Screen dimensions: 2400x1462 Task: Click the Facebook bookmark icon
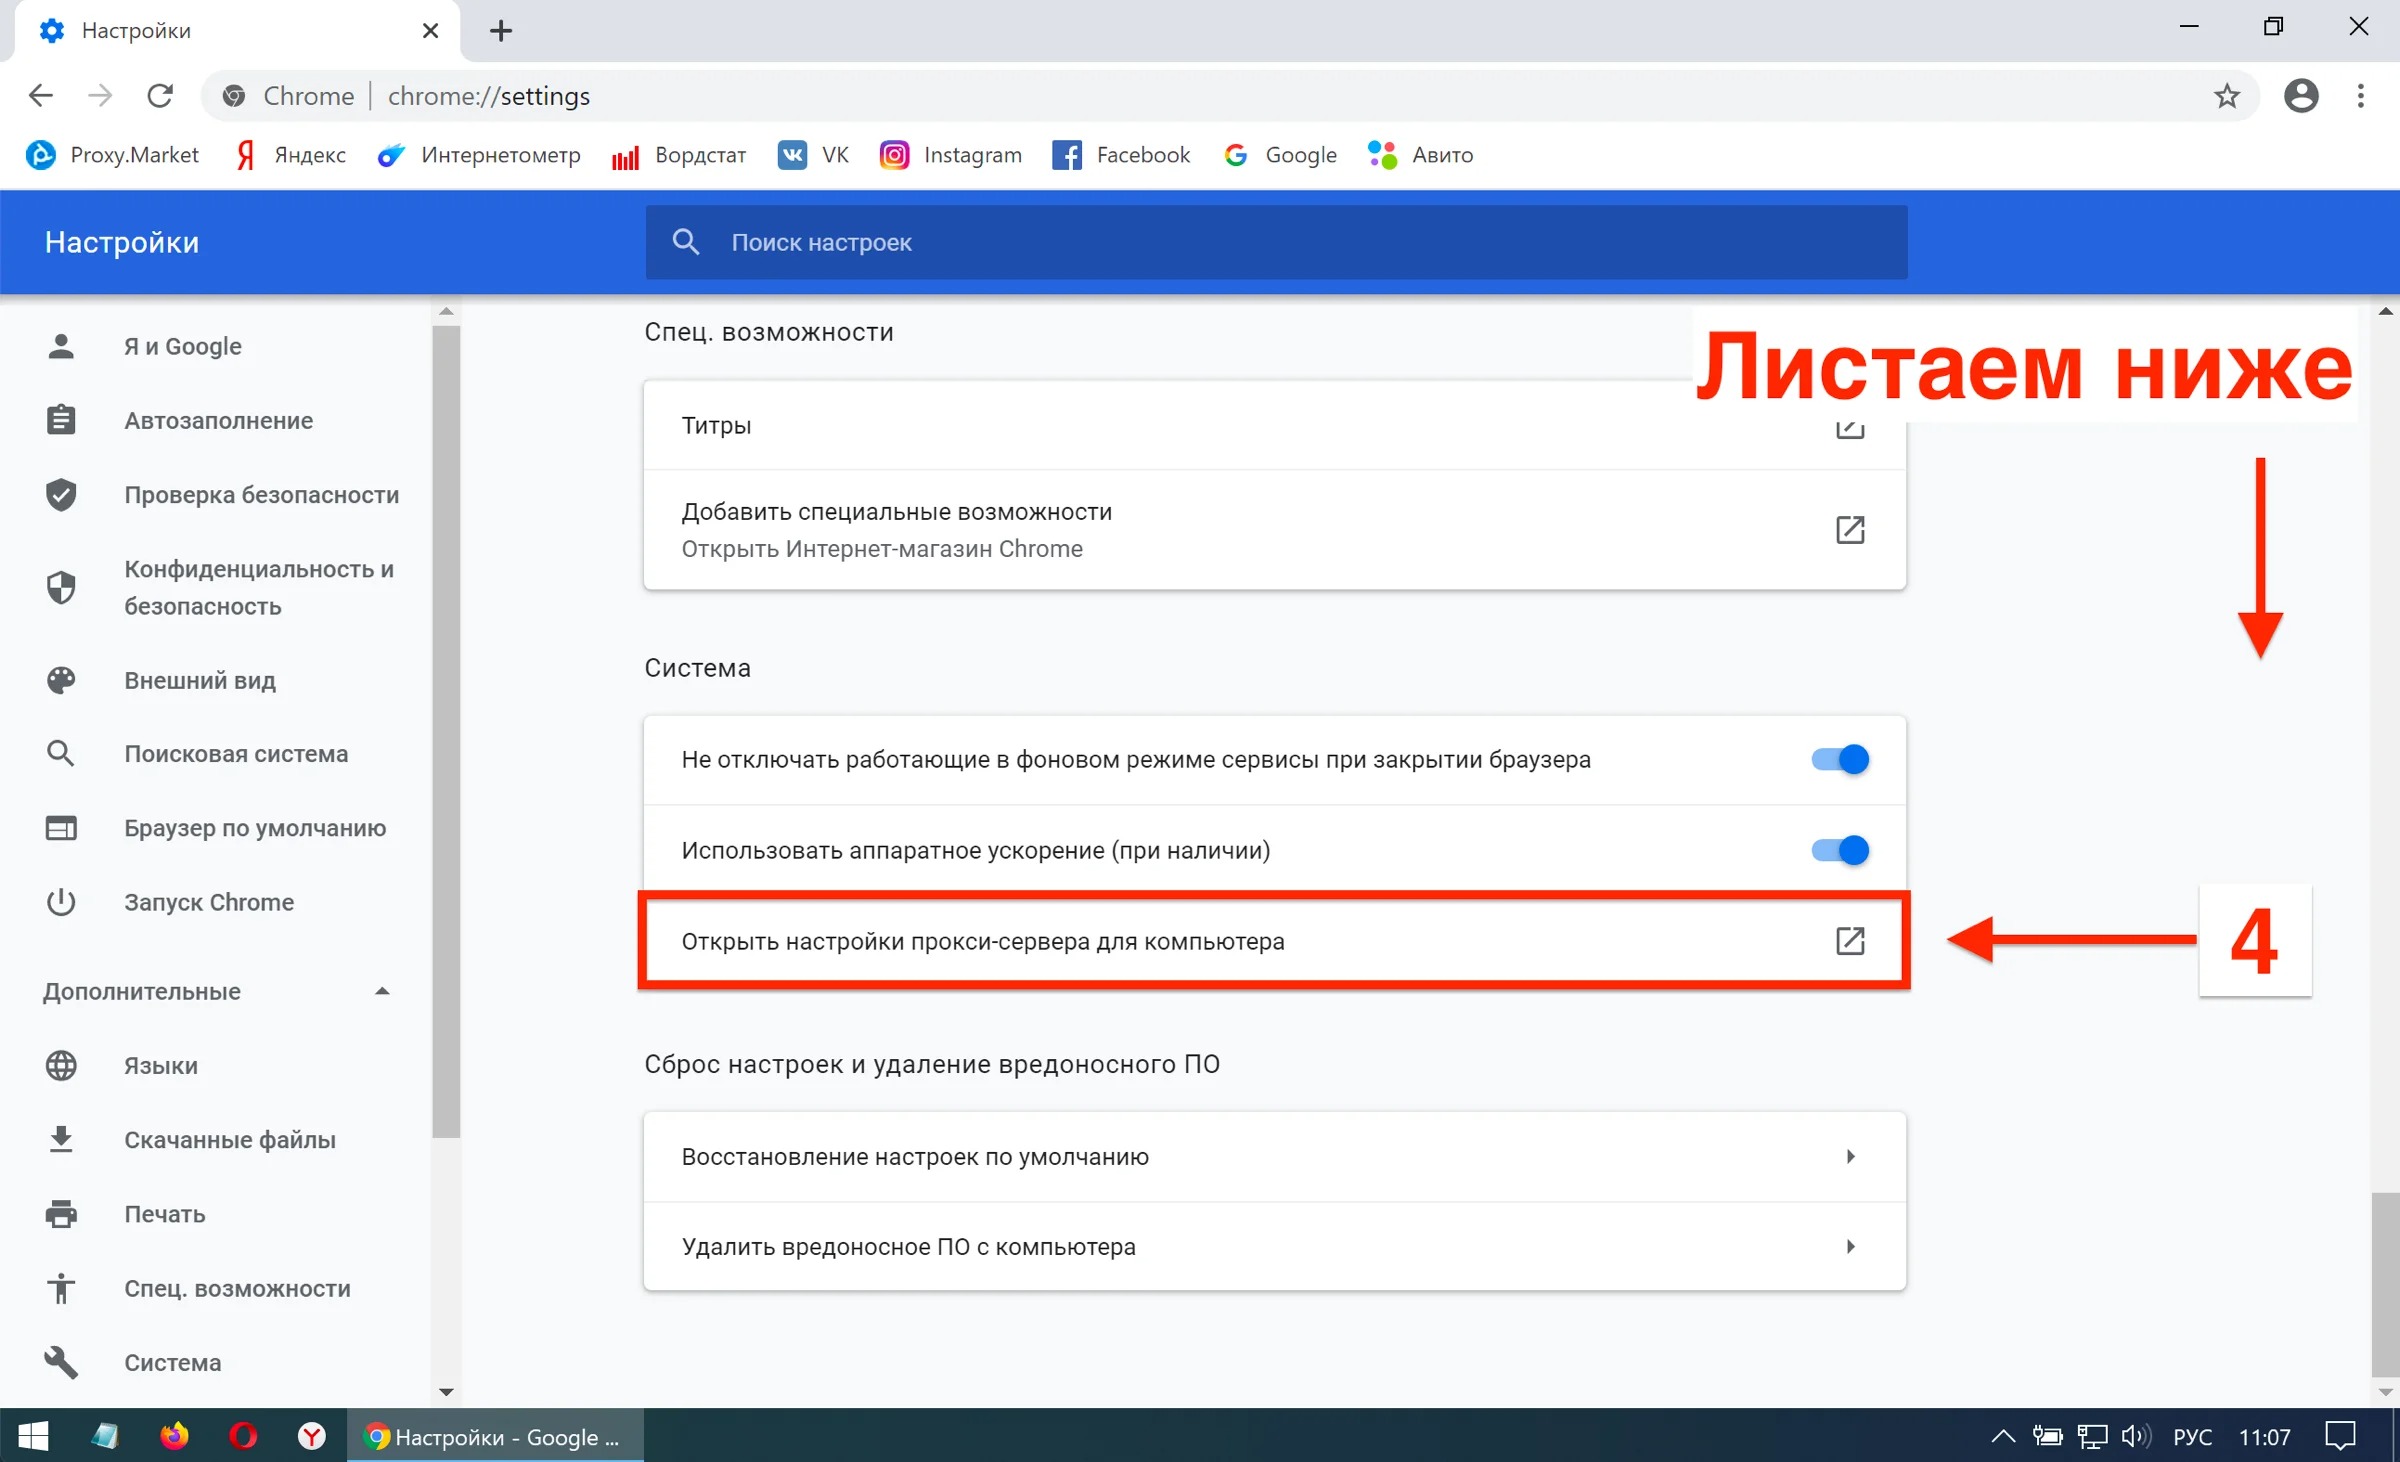click(x=1065, y=154)
